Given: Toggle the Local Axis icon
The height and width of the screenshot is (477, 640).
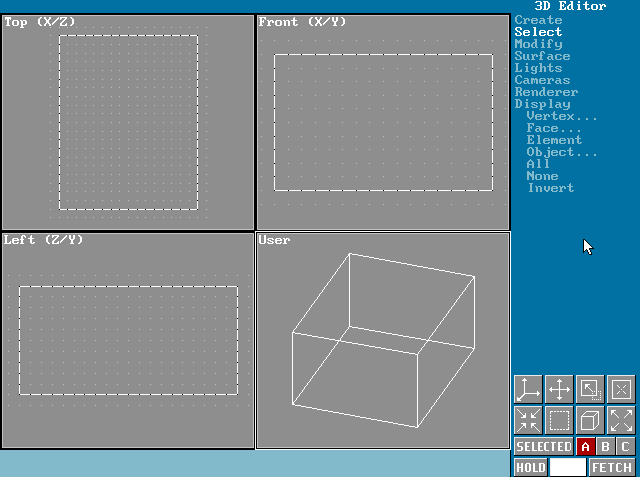Looking at the screenshot, I should [621, 389].
